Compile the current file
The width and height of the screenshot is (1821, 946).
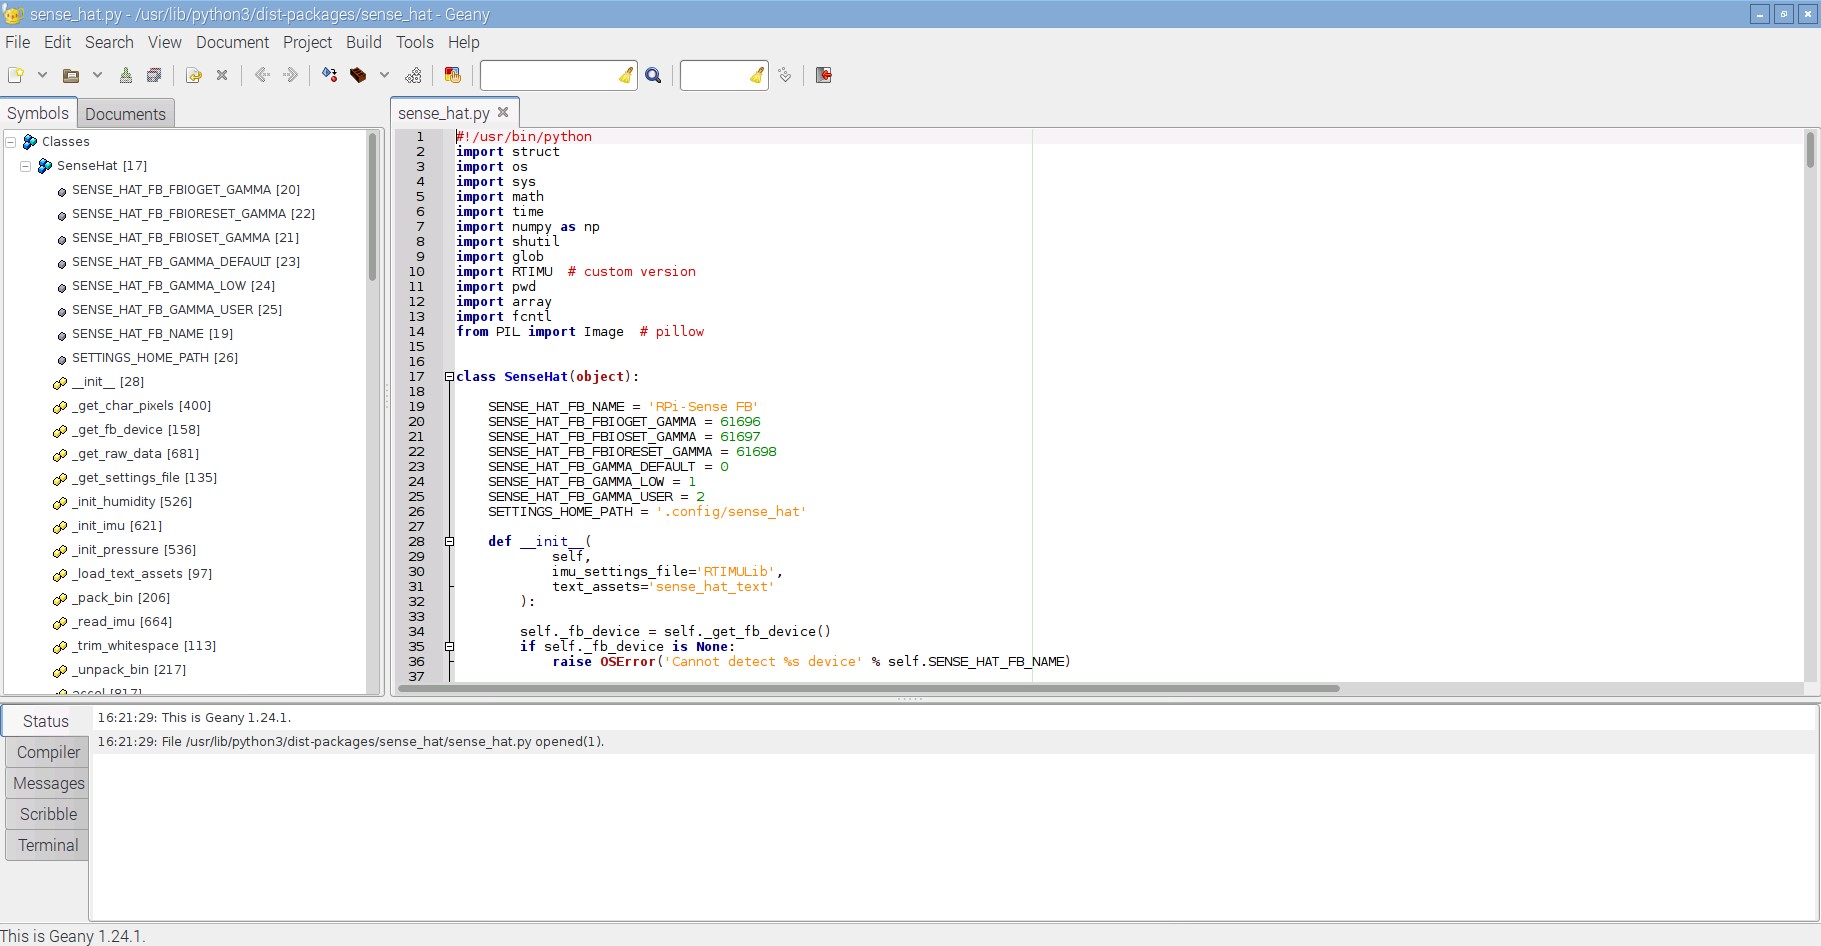pyautogui.click(x=329, y=75)
